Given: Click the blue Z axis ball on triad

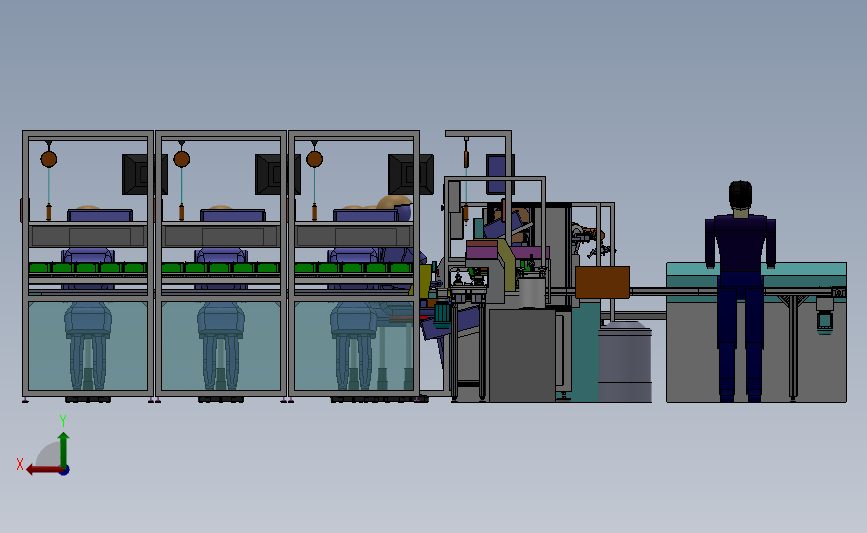Looking at the screenshot, I should point(65,471).
